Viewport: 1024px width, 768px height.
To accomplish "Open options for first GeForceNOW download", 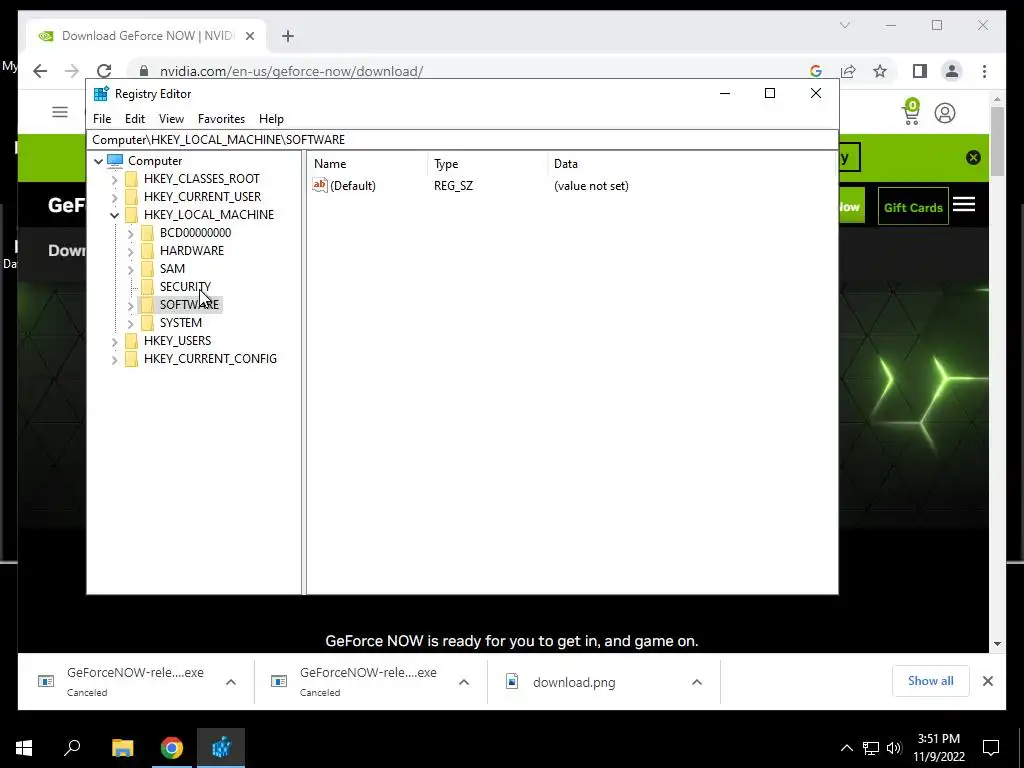I will pos(231,682).
